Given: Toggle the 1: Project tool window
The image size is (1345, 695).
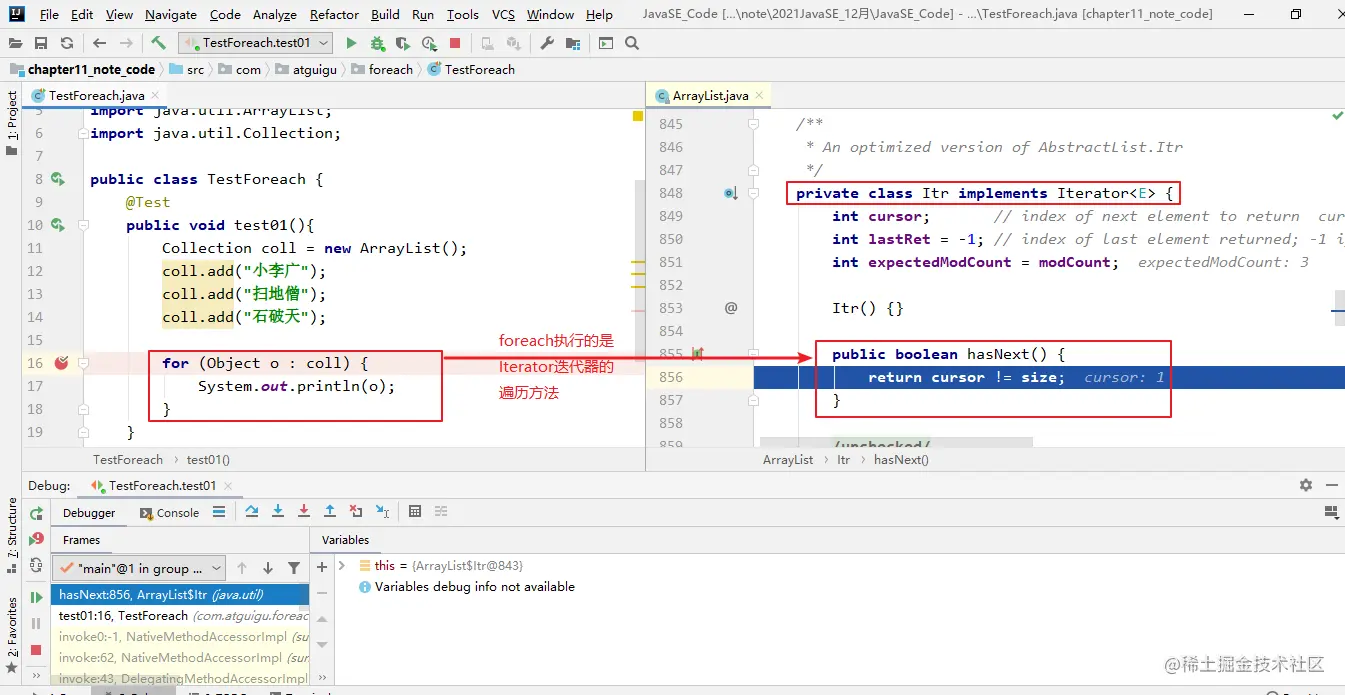Looking at the screenshot, I should (11, 122).
